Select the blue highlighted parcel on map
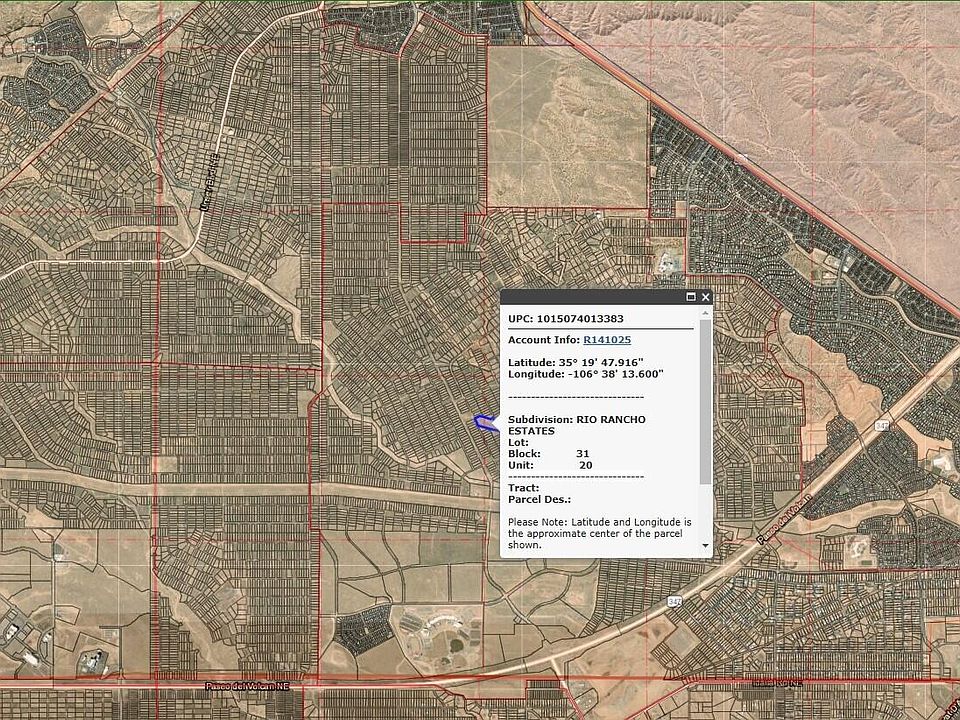This screenshot has width=960, height=720. point(485,423)
